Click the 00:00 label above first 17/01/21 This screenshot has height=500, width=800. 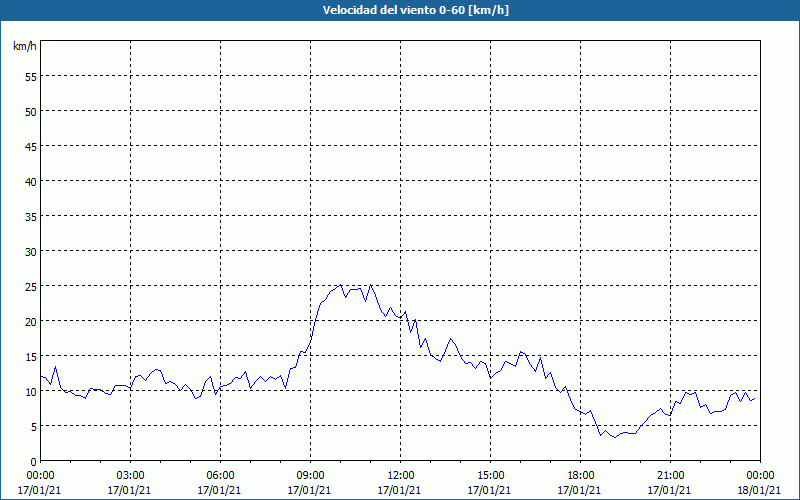pyautogui.click(x=41, y=476)
